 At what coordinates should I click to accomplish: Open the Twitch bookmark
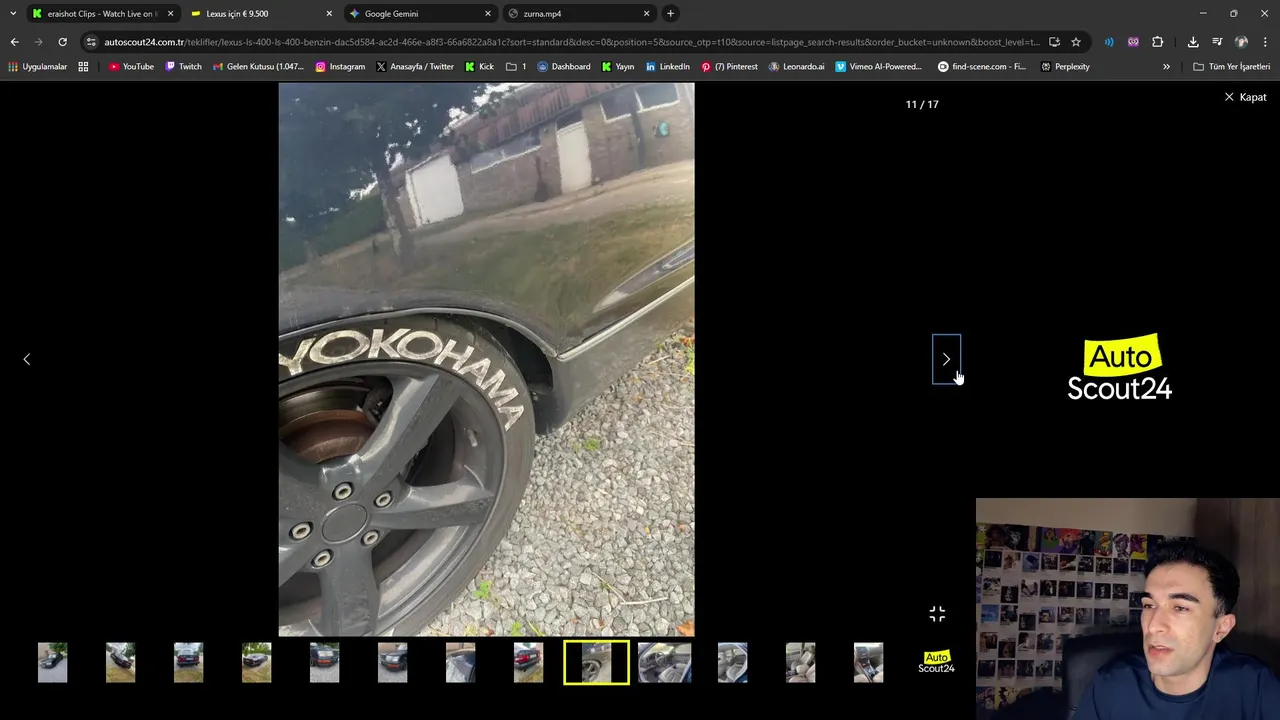183,67
